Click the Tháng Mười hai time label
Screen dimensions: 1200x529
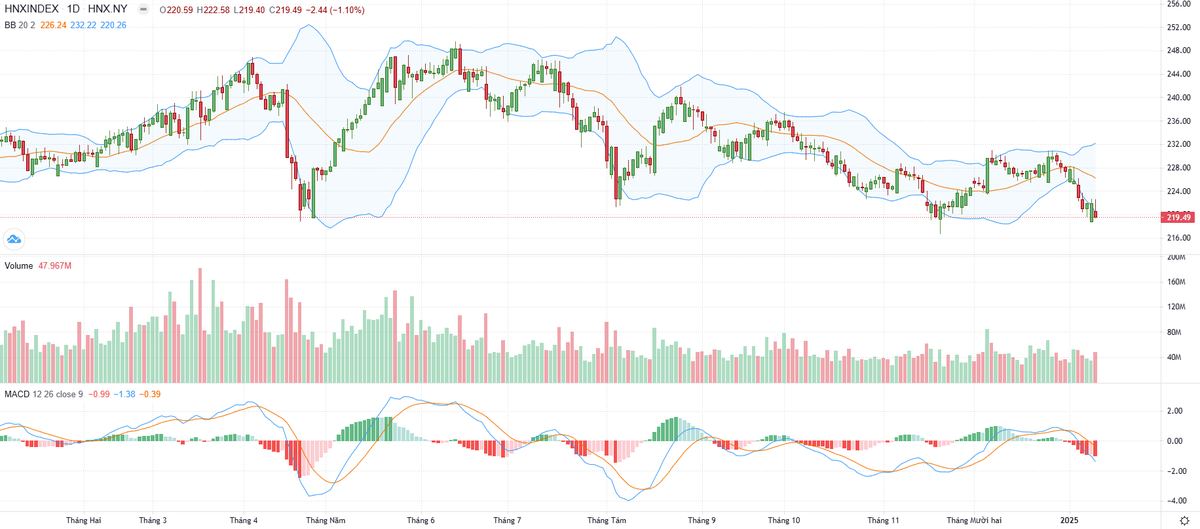(x=972, y=520)
